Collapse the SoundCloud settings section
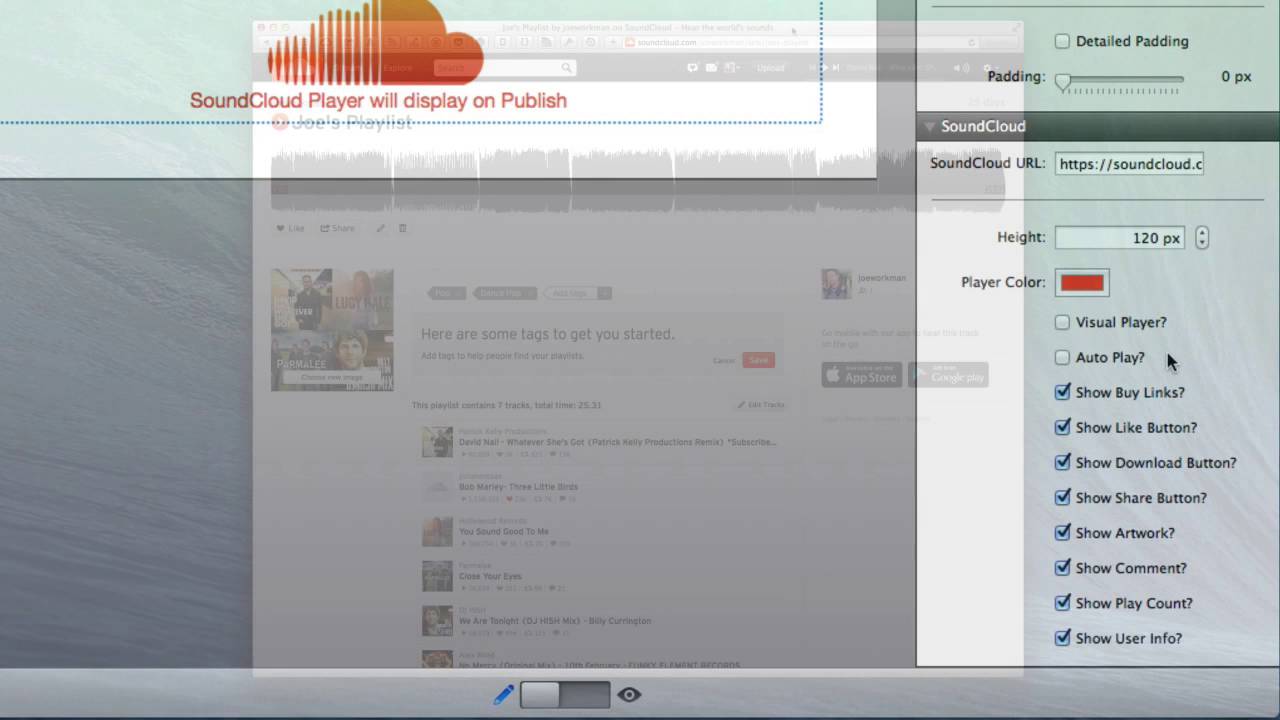The height and width of the screenshot is (720, 1280). (930, 127)
